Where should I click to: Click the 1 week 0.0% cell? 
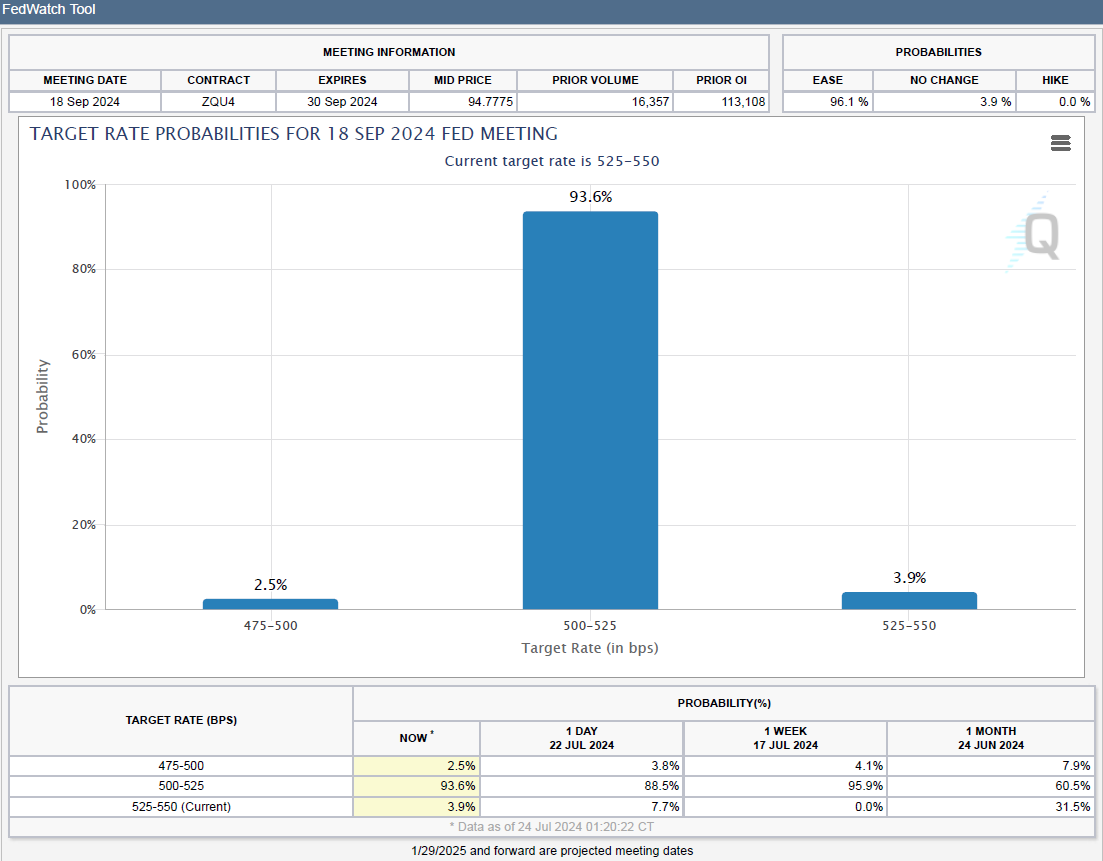pos(785,806)
